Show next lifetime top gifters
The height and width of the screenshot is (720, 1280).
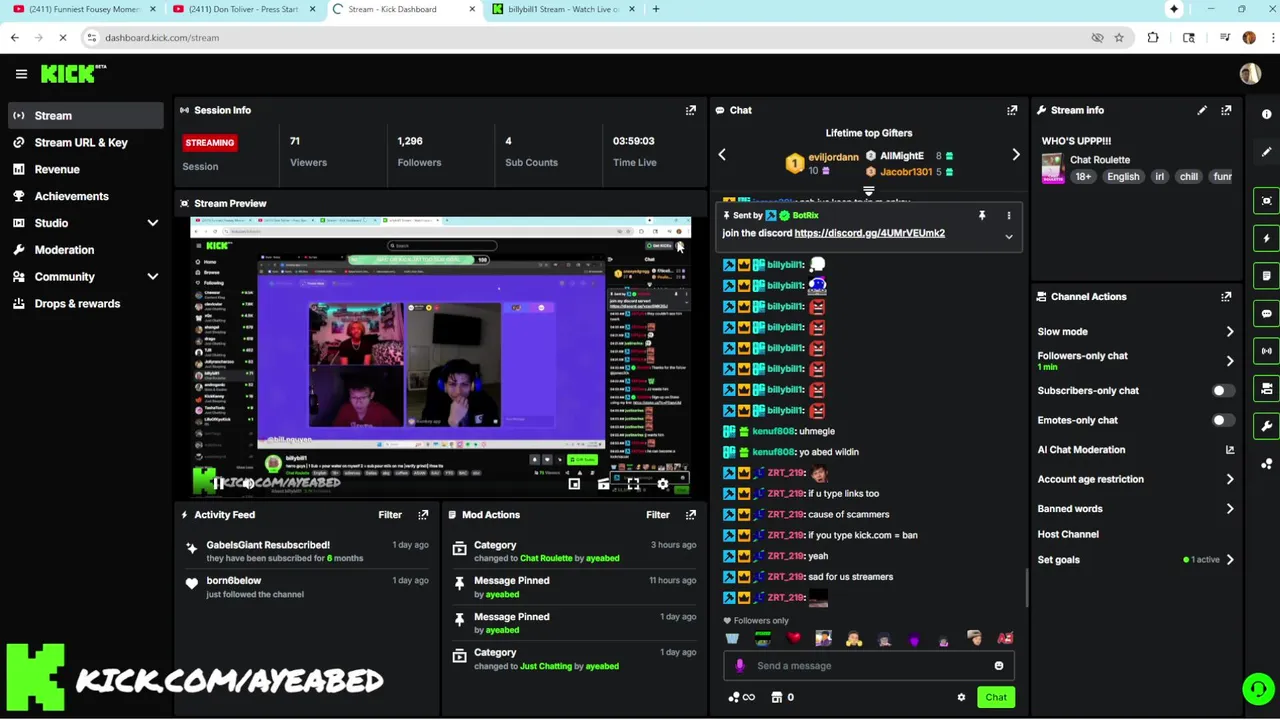click(x=1016, y=155)
